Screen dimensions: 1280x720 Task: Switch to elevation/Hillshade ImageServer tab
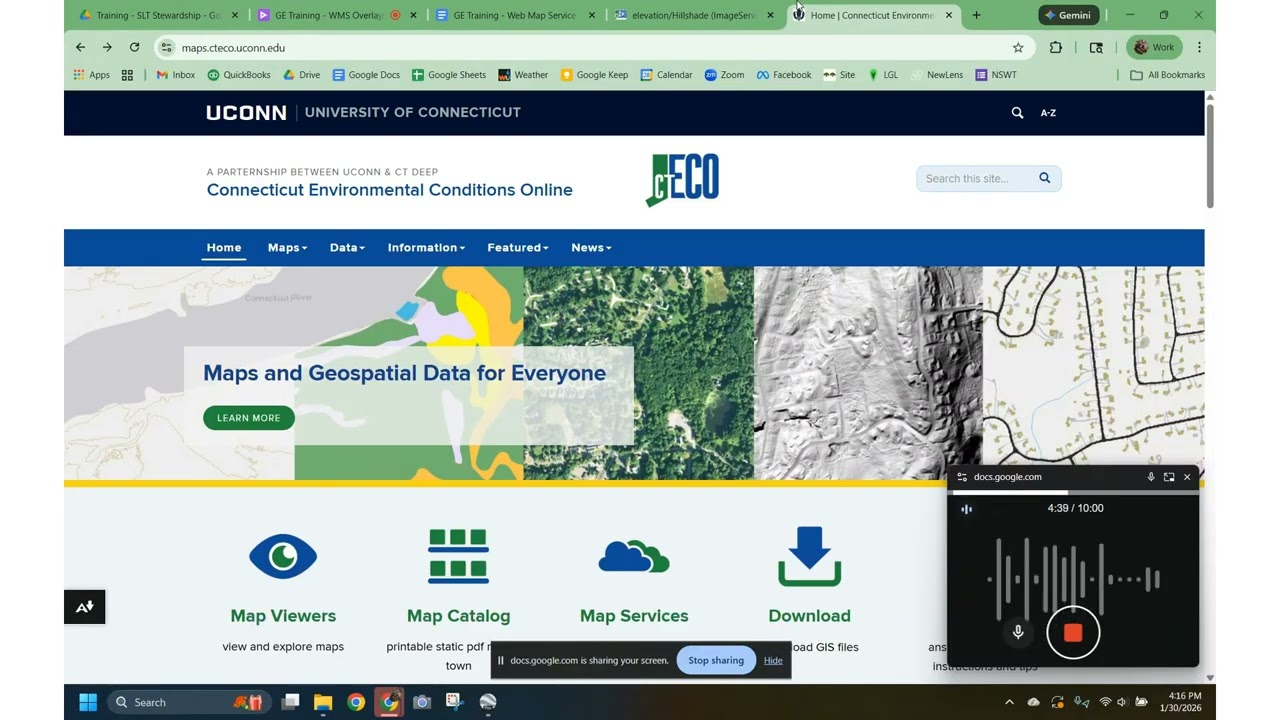[694, 15]
